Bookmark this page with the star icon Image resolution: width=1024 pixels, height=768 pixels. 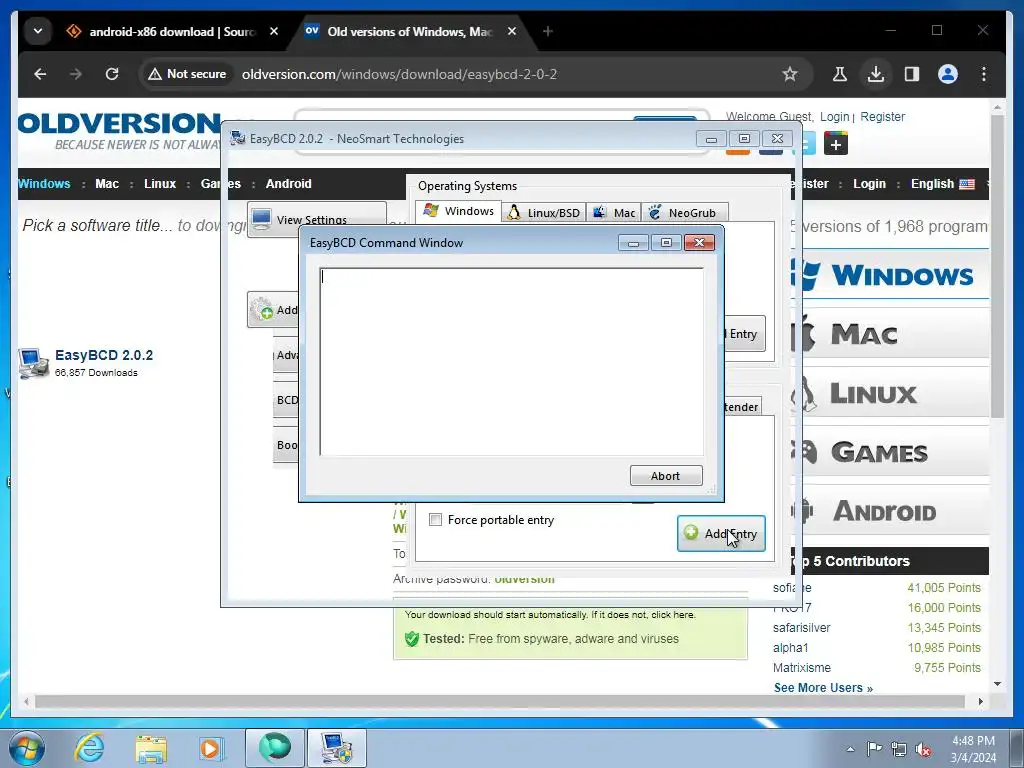pos(790,74)
